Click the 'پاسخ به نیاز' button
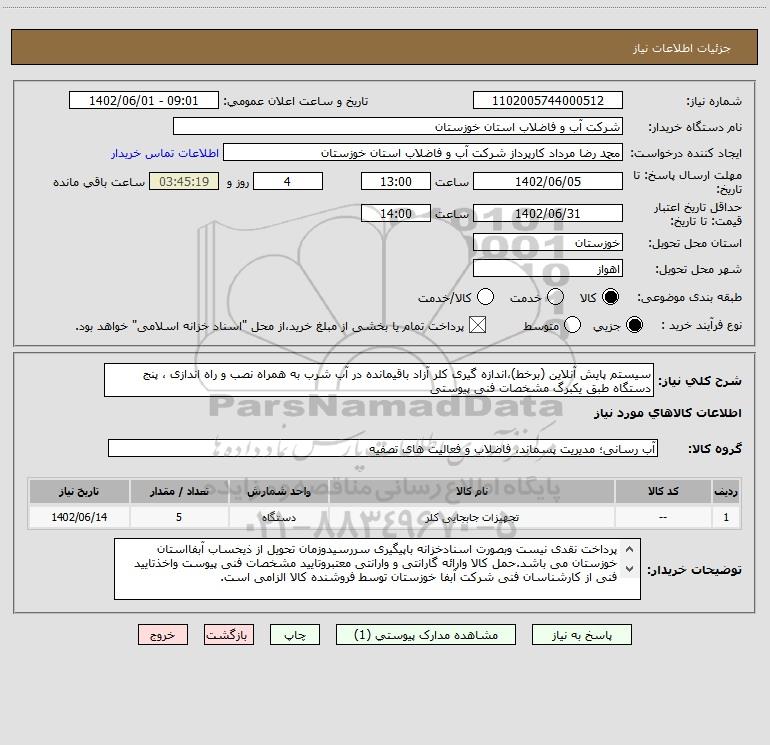Image resolution: width=770 pixels, height=745 pixels. tap(581, 635)
